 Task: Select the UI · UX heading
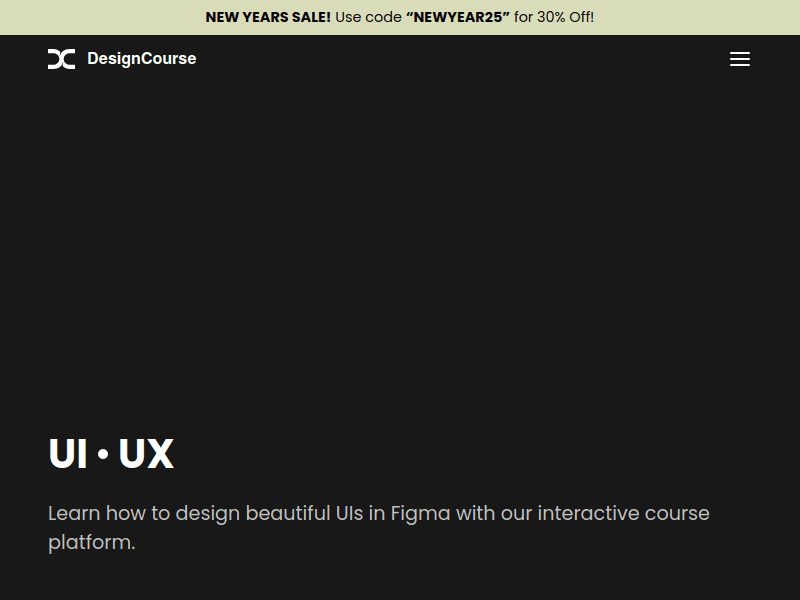(110, 453)
